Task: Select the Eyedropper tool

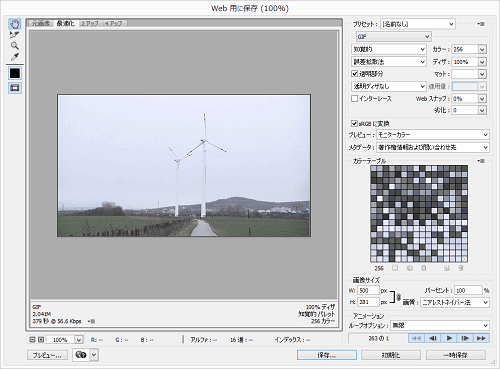Action: point(15,57)
